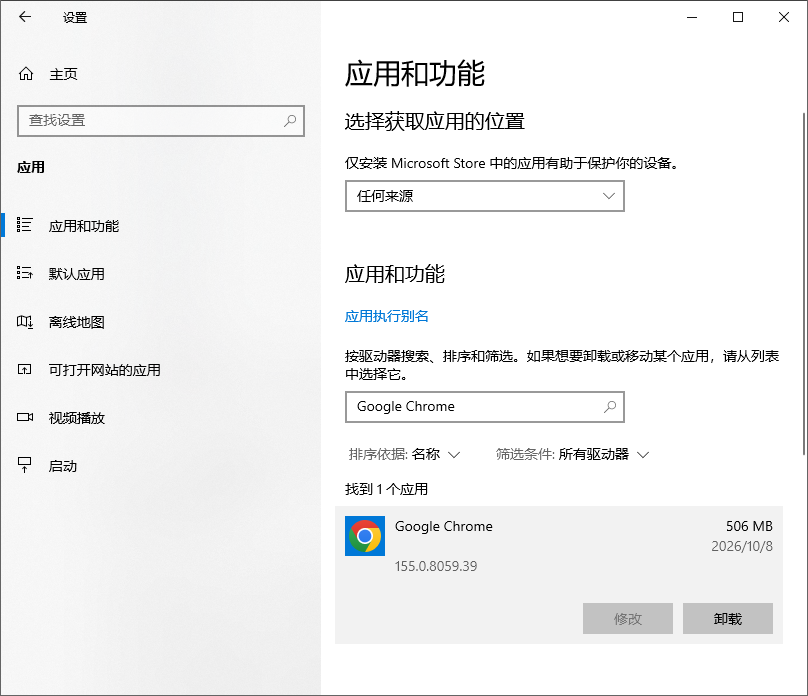Click the version 155.0.8059.39 text
The image size is (808, 696).
point(436,566)
